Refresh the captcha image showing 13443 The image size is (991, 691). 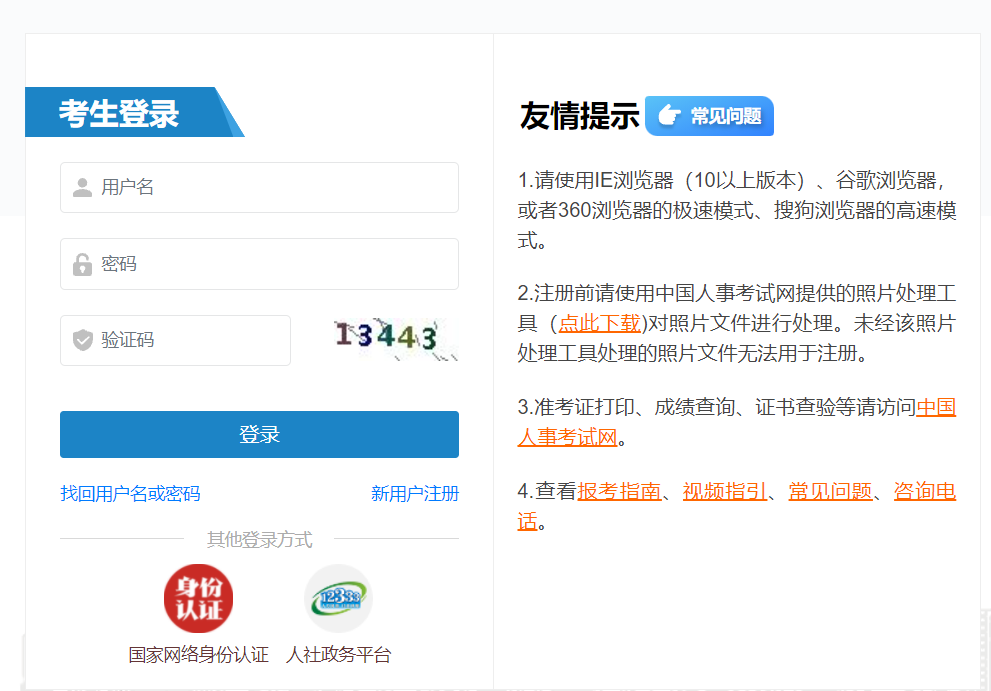coord(395,338)
